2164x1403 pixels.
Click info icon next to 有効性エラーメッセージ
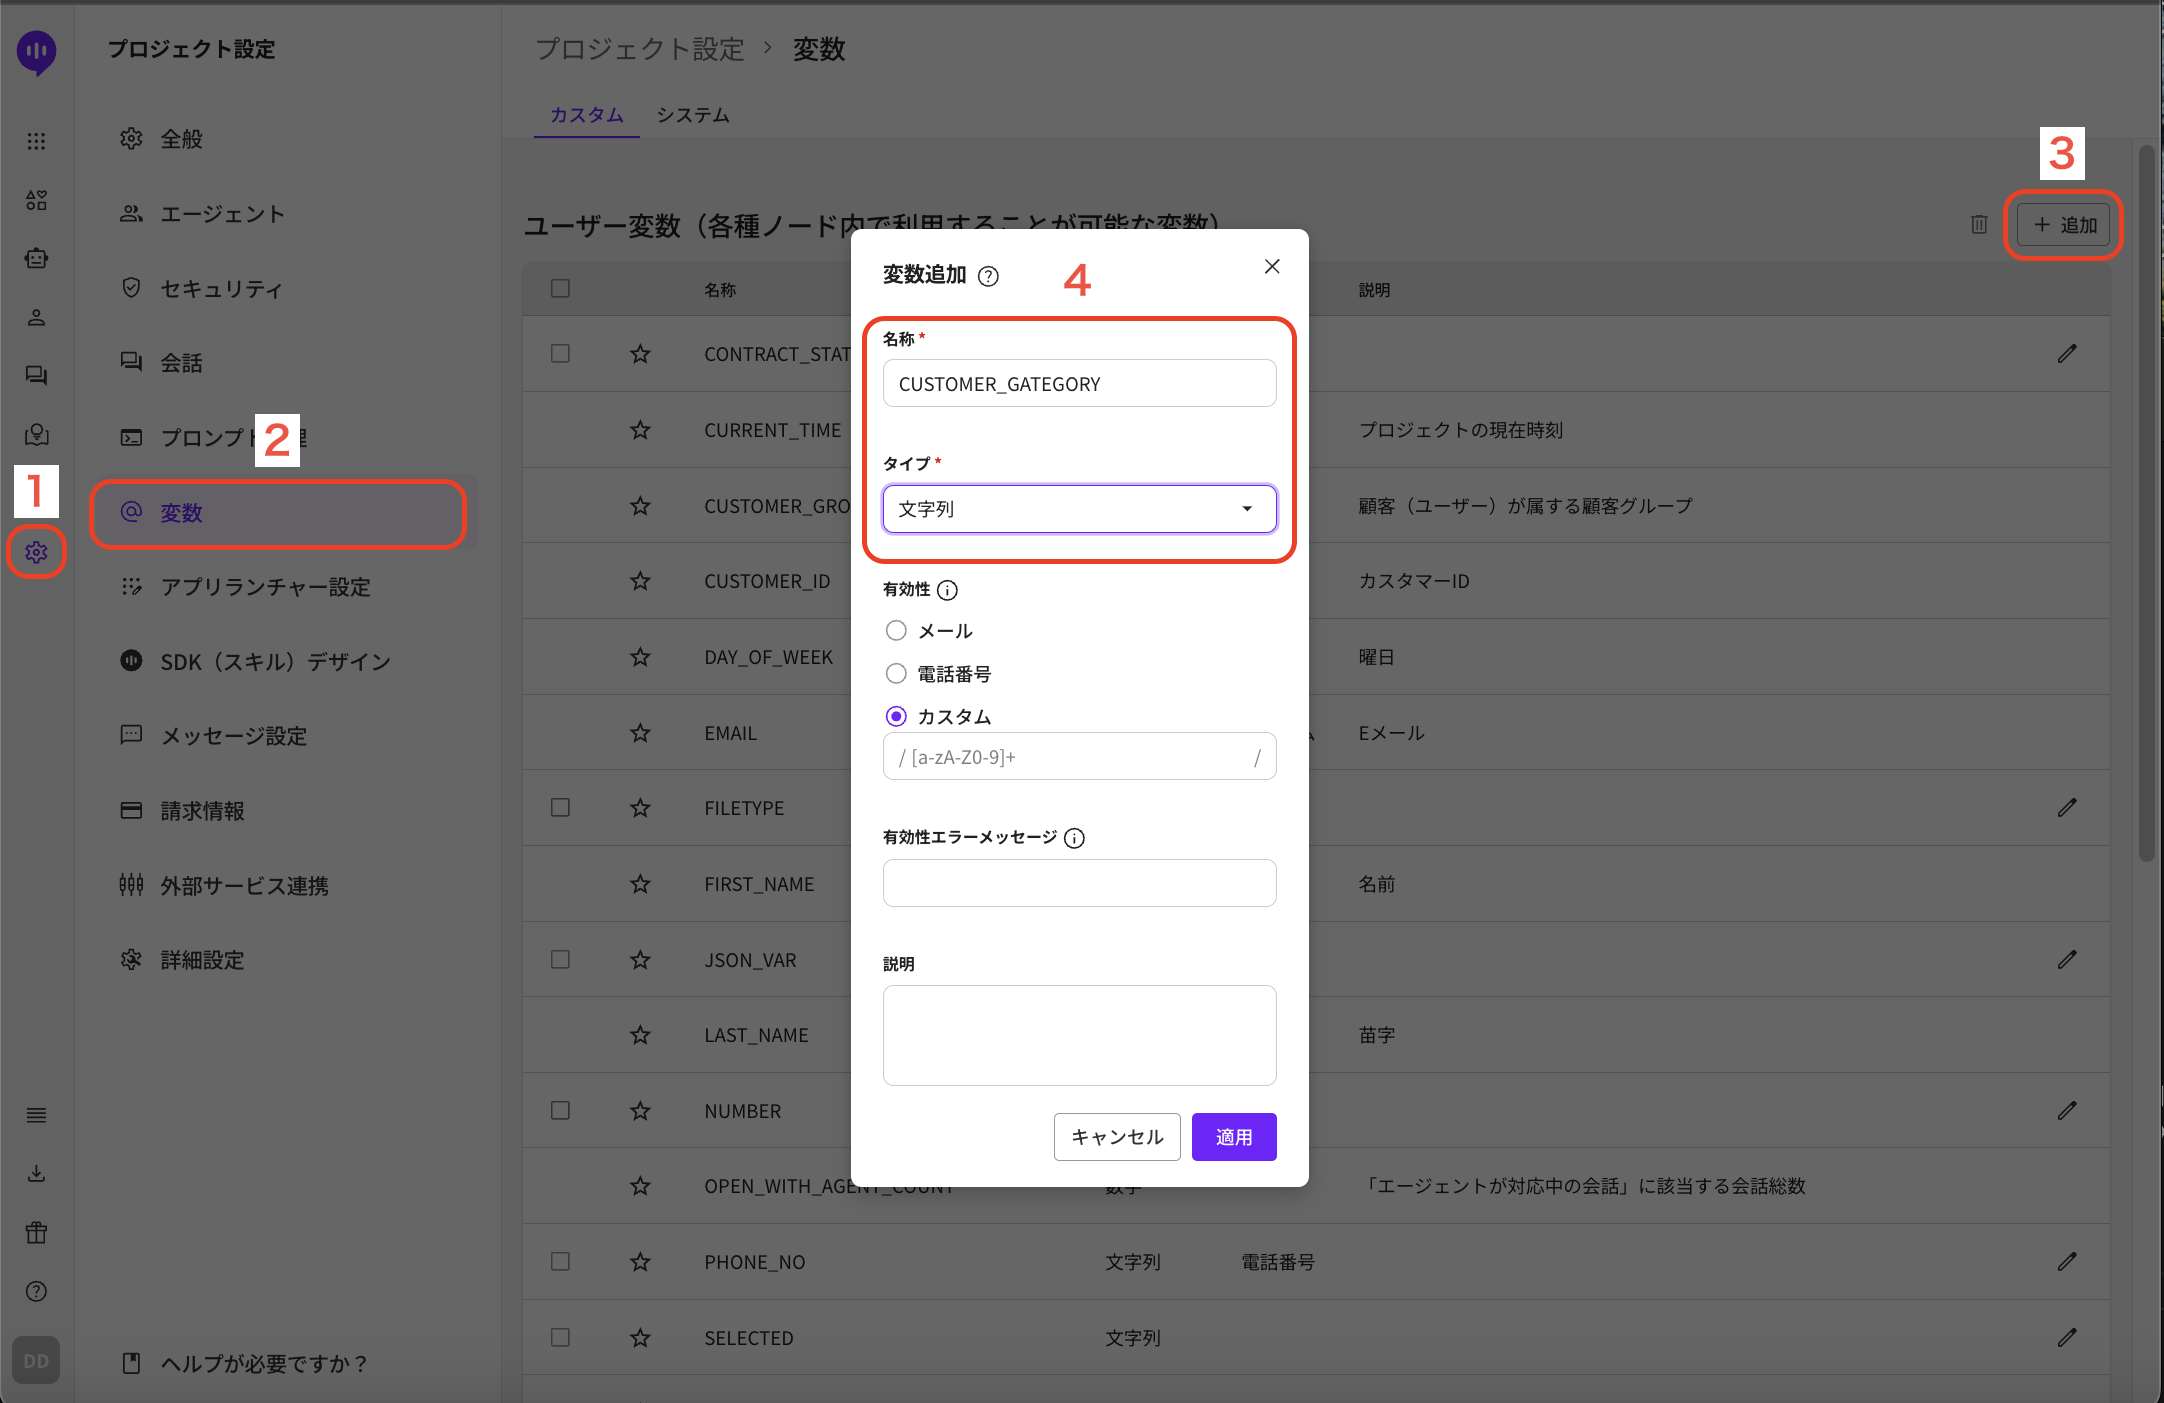pyautogui.click(x=1074, y=838)
